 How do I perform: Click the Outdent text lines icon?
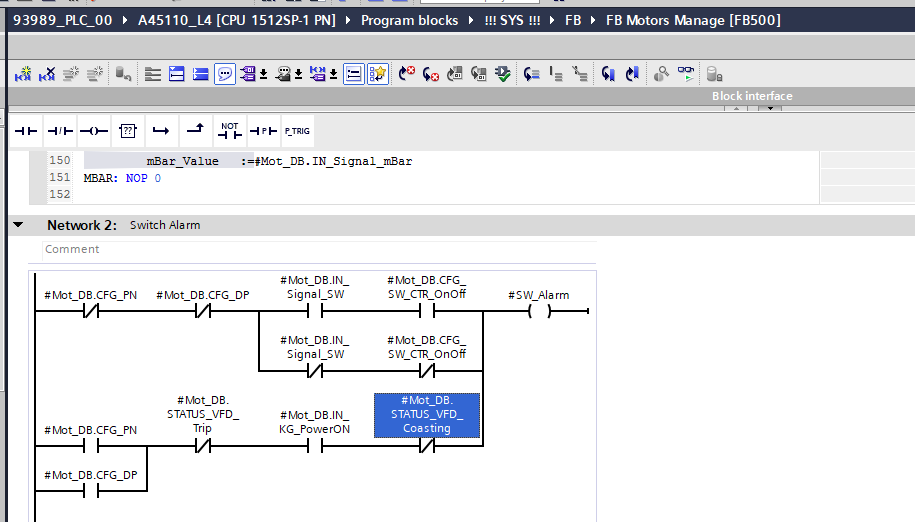(x=580, y=74)
